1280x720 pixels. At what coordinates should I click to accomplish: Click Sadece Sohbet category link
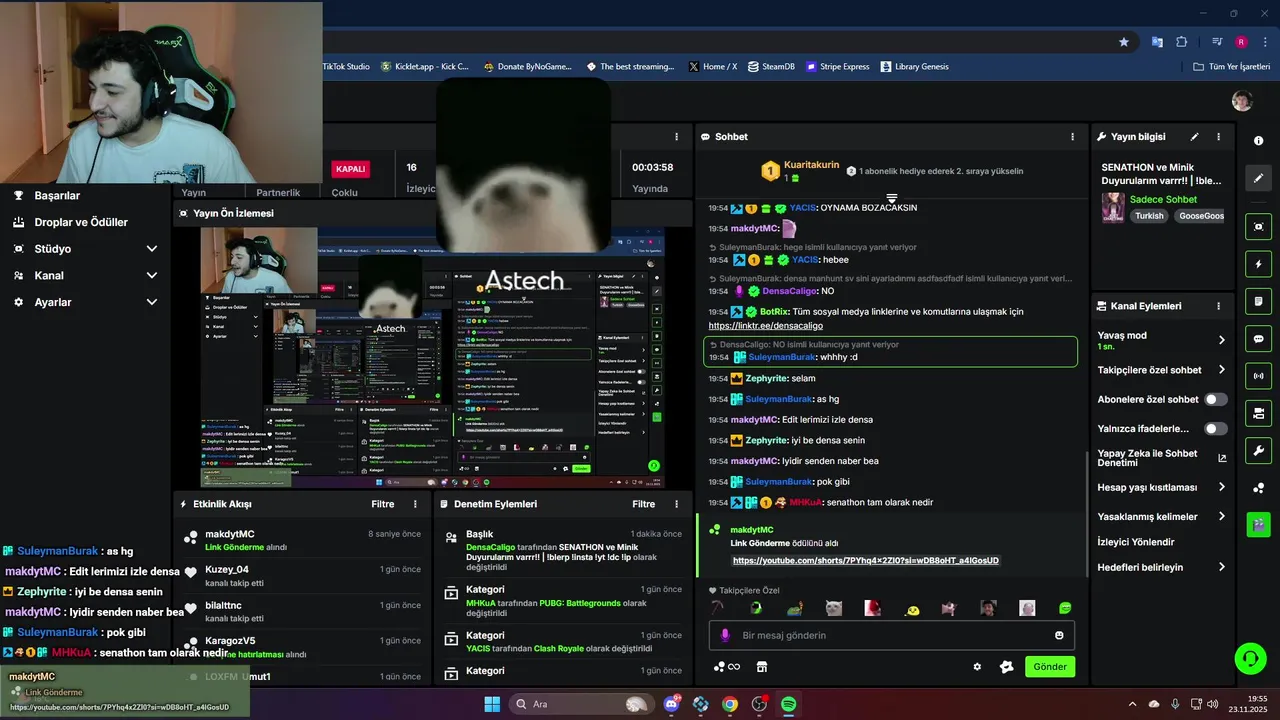(1163, 200)
